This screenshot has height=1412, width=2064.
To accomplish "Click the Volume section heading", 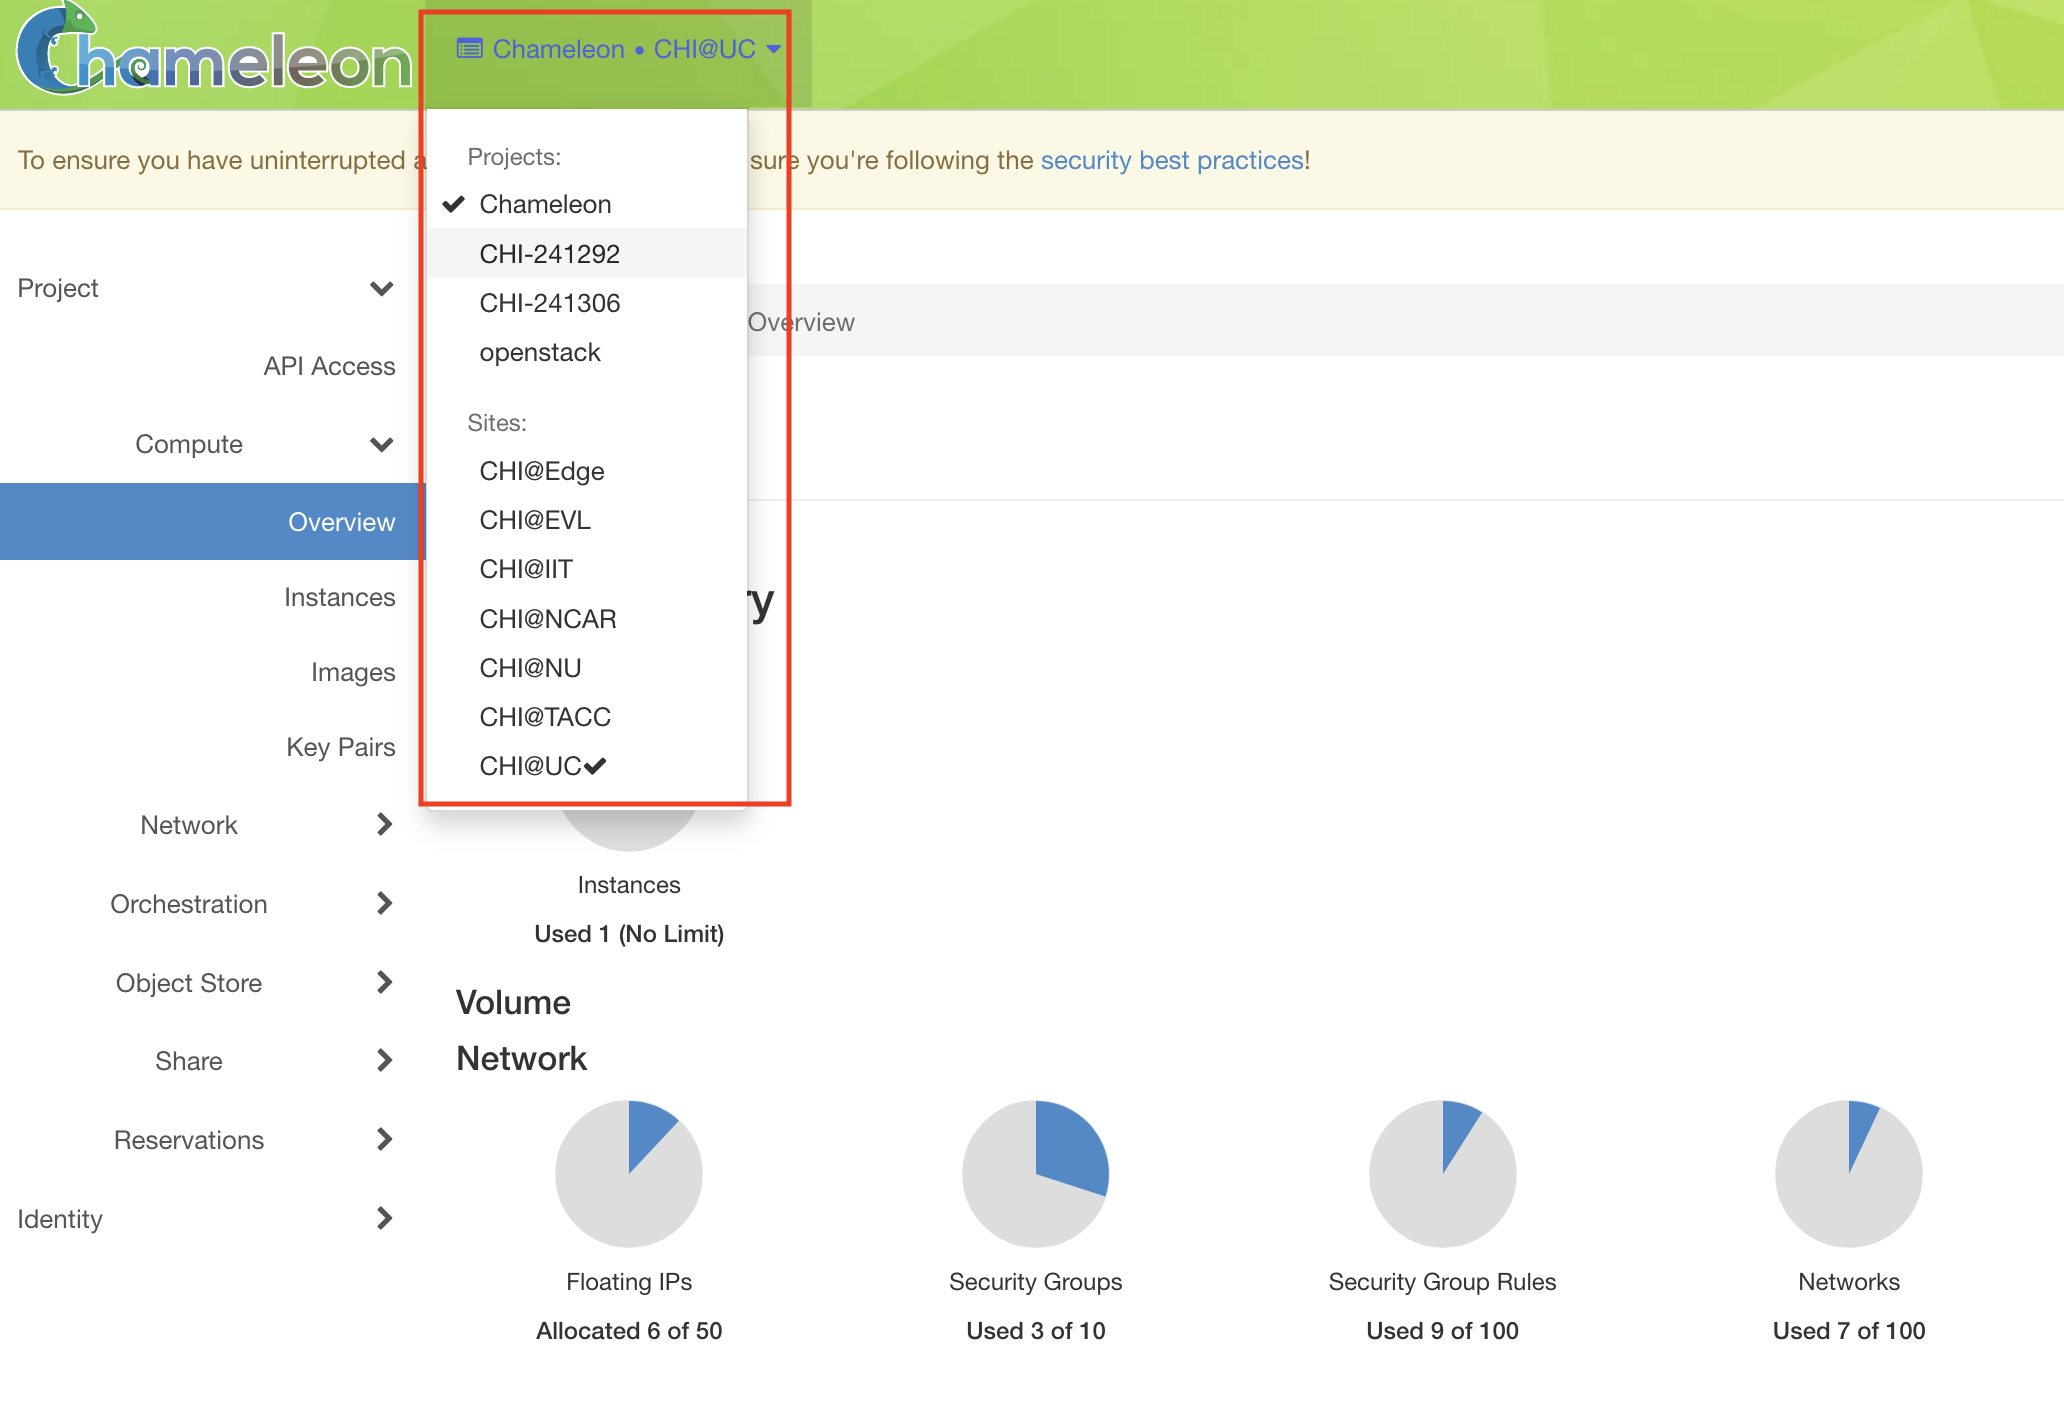I will (513, 1003).
